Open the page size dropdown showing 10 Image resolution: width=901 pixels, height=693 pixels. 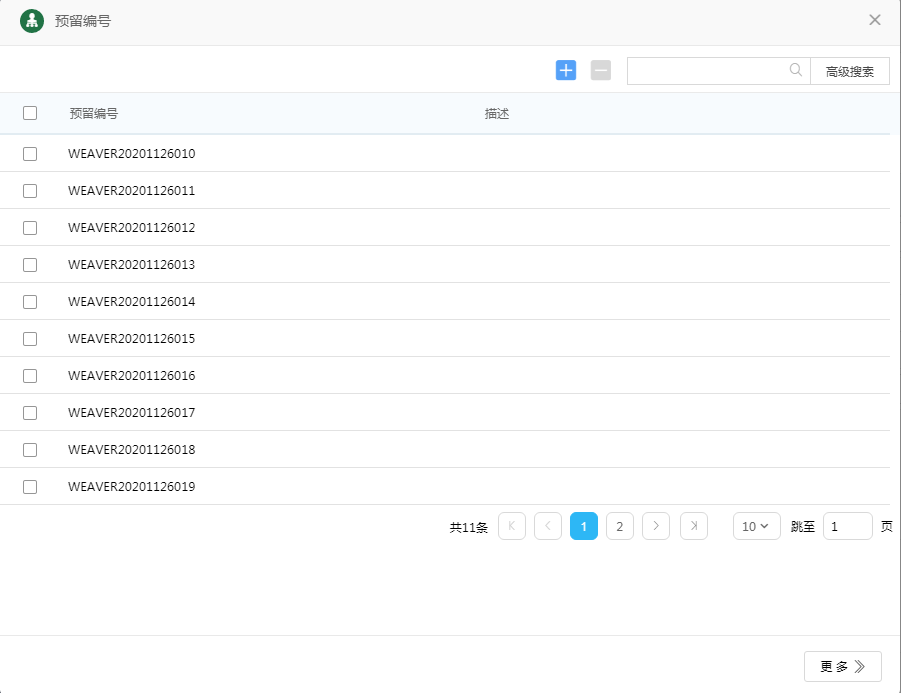(x=757, y=526)
